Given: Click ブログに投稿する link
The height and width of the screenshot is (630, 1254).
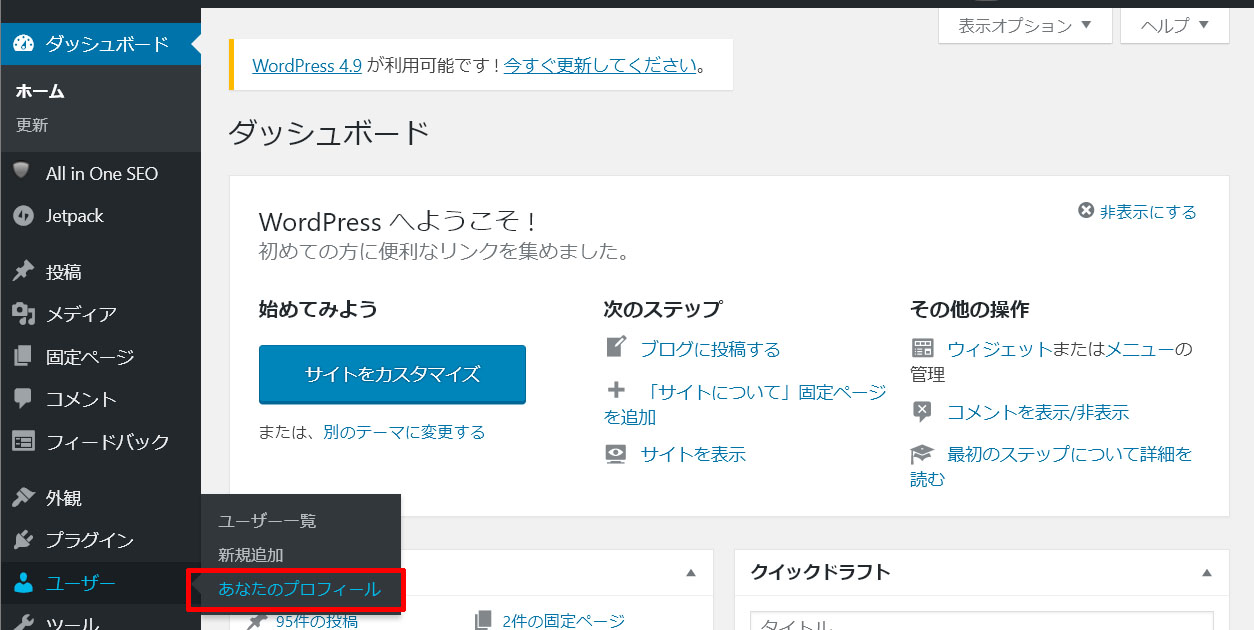Looking at the screenshot, I should [x=710, y=349].
